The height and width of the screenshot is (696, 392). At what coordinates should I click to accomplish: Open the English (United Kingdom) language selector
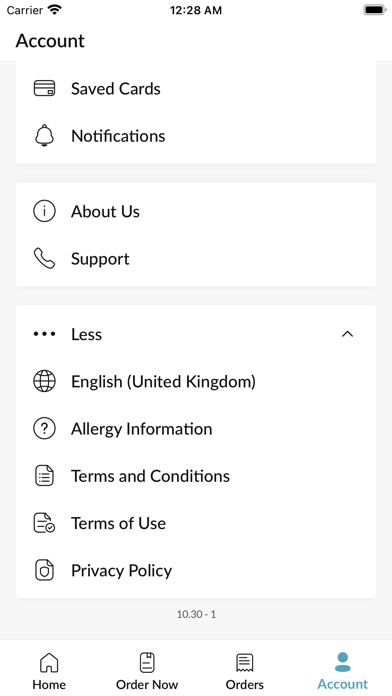tap(196, 381)
